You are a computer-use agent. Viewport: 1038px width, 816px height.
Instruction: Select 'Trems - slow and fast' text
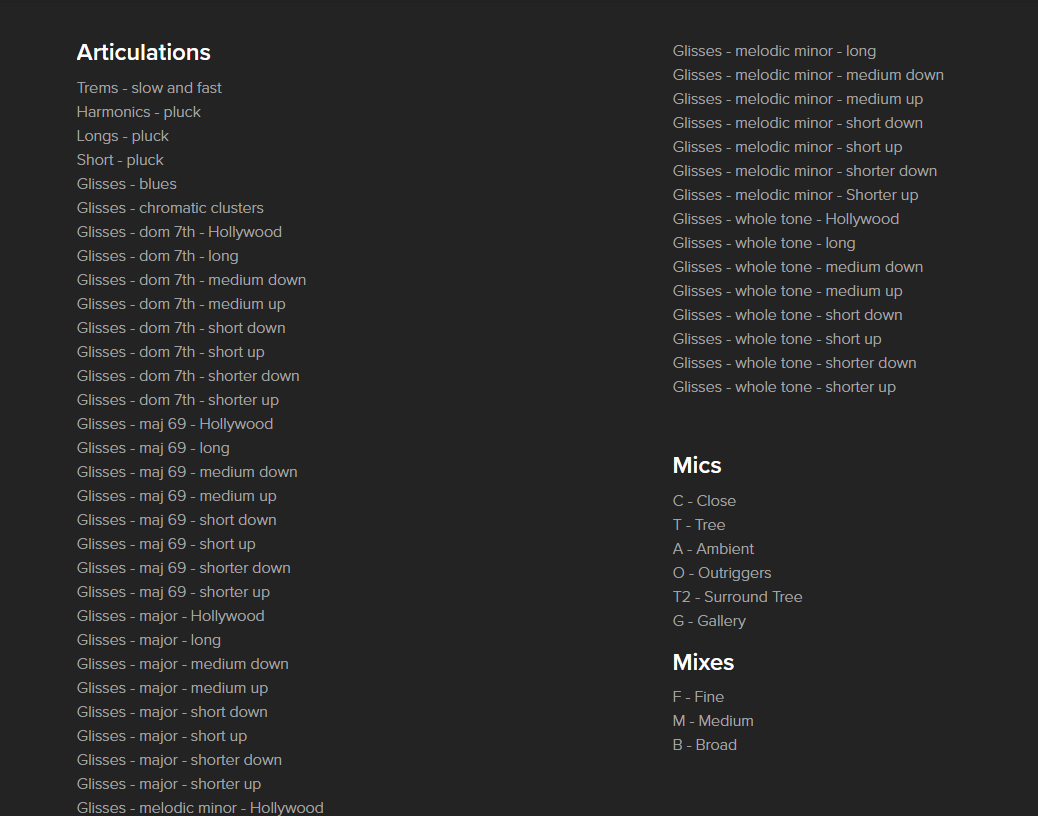[149, 88]
